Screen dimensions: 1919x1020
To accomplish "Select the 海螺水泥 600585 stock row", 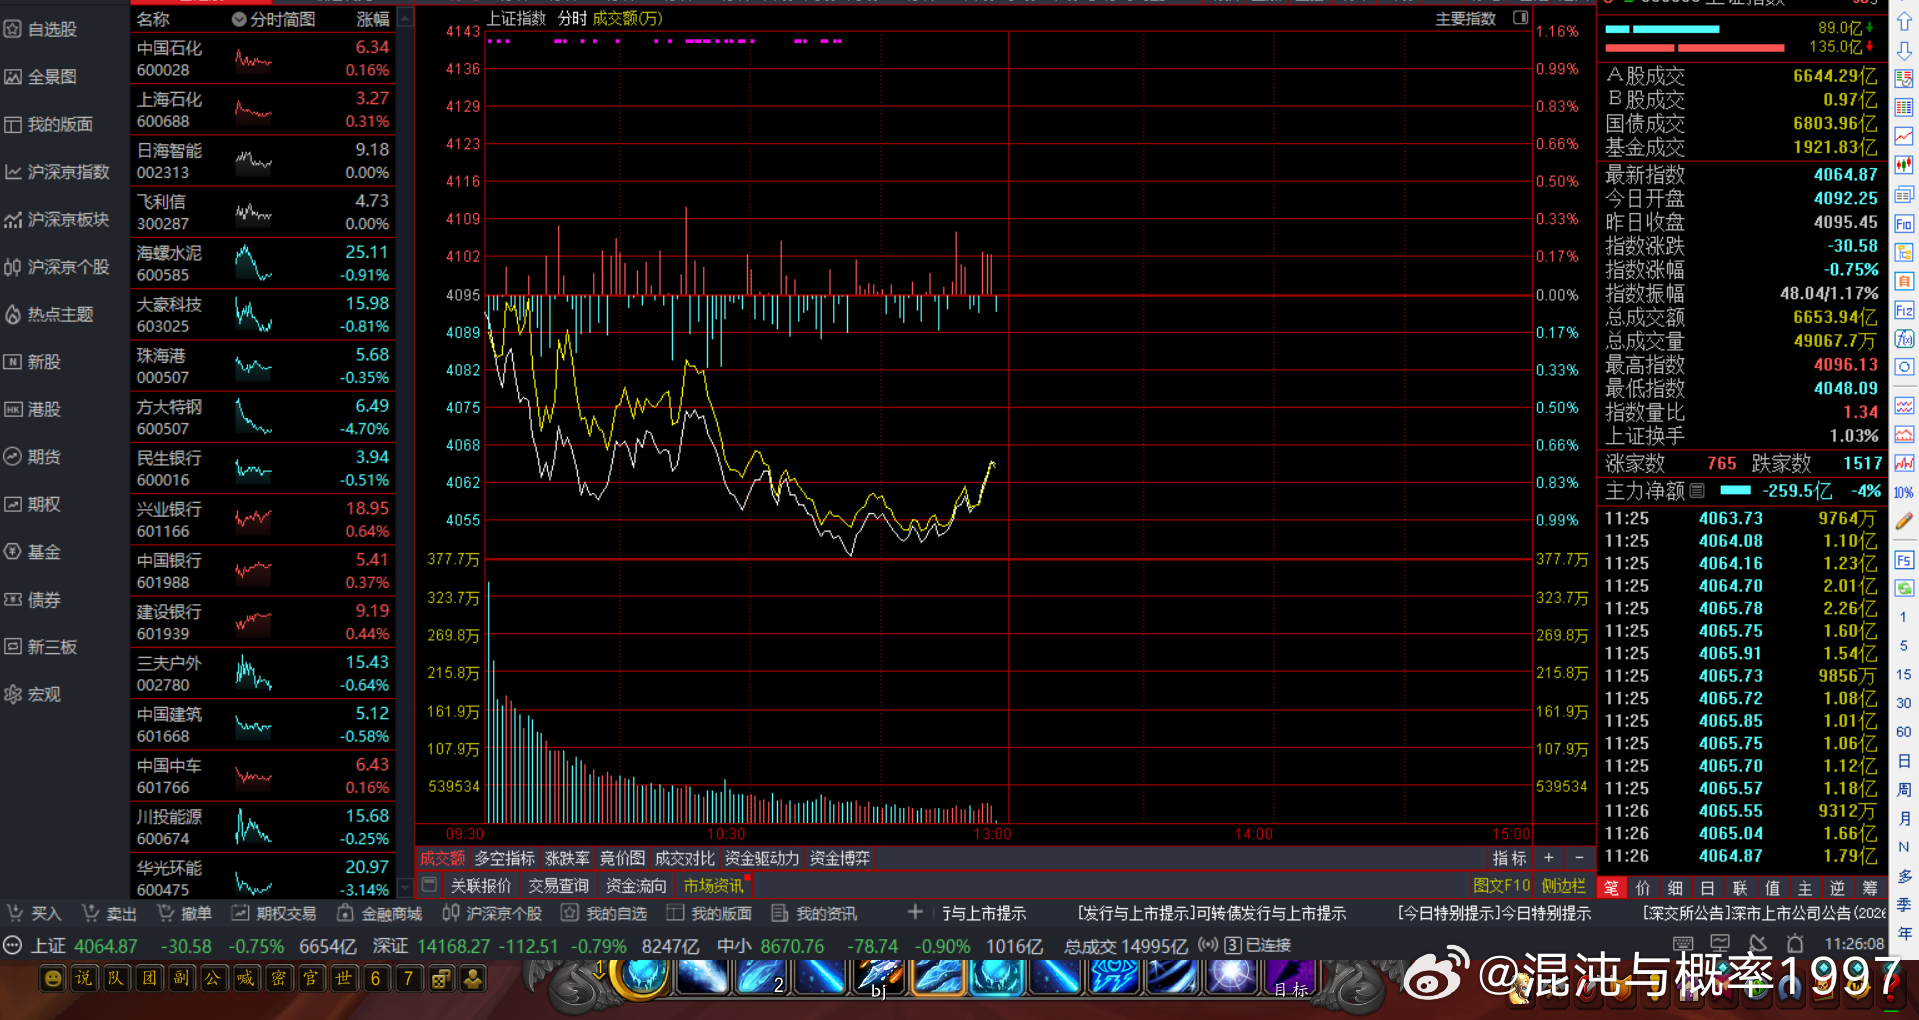I will click(x=263, y=263).
